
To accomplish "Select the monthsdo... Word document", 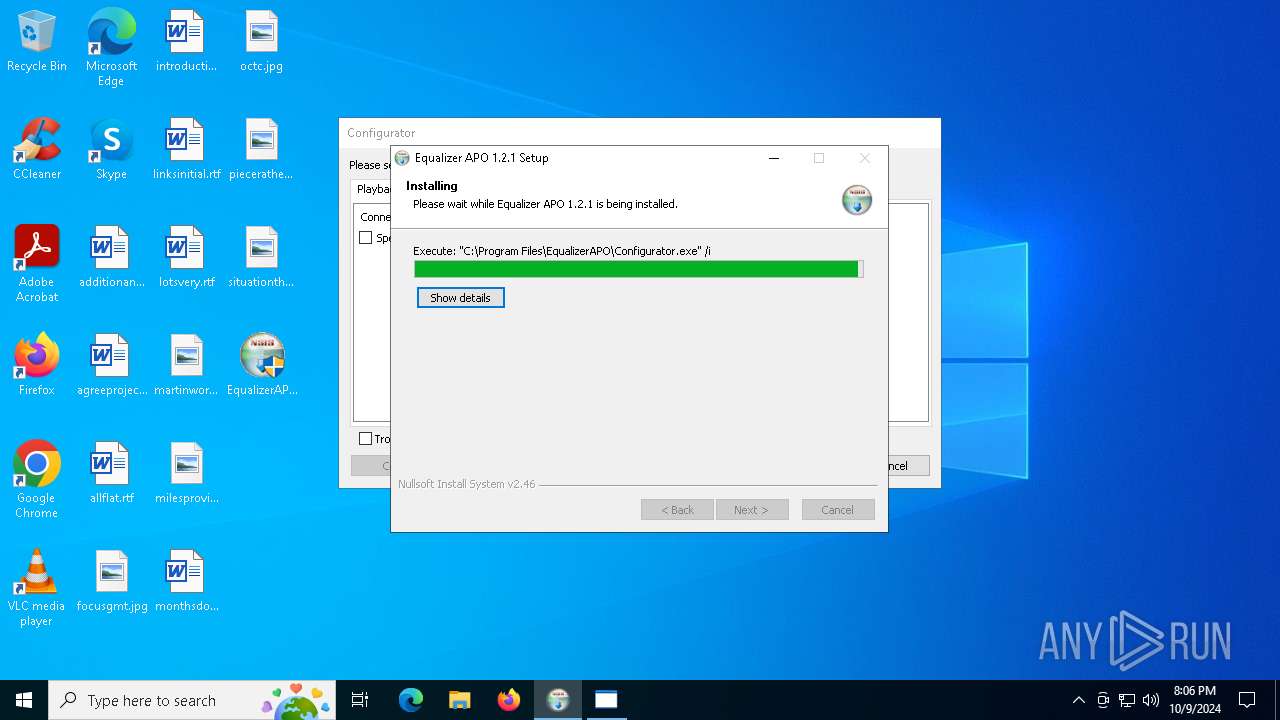I will point(186,582).
